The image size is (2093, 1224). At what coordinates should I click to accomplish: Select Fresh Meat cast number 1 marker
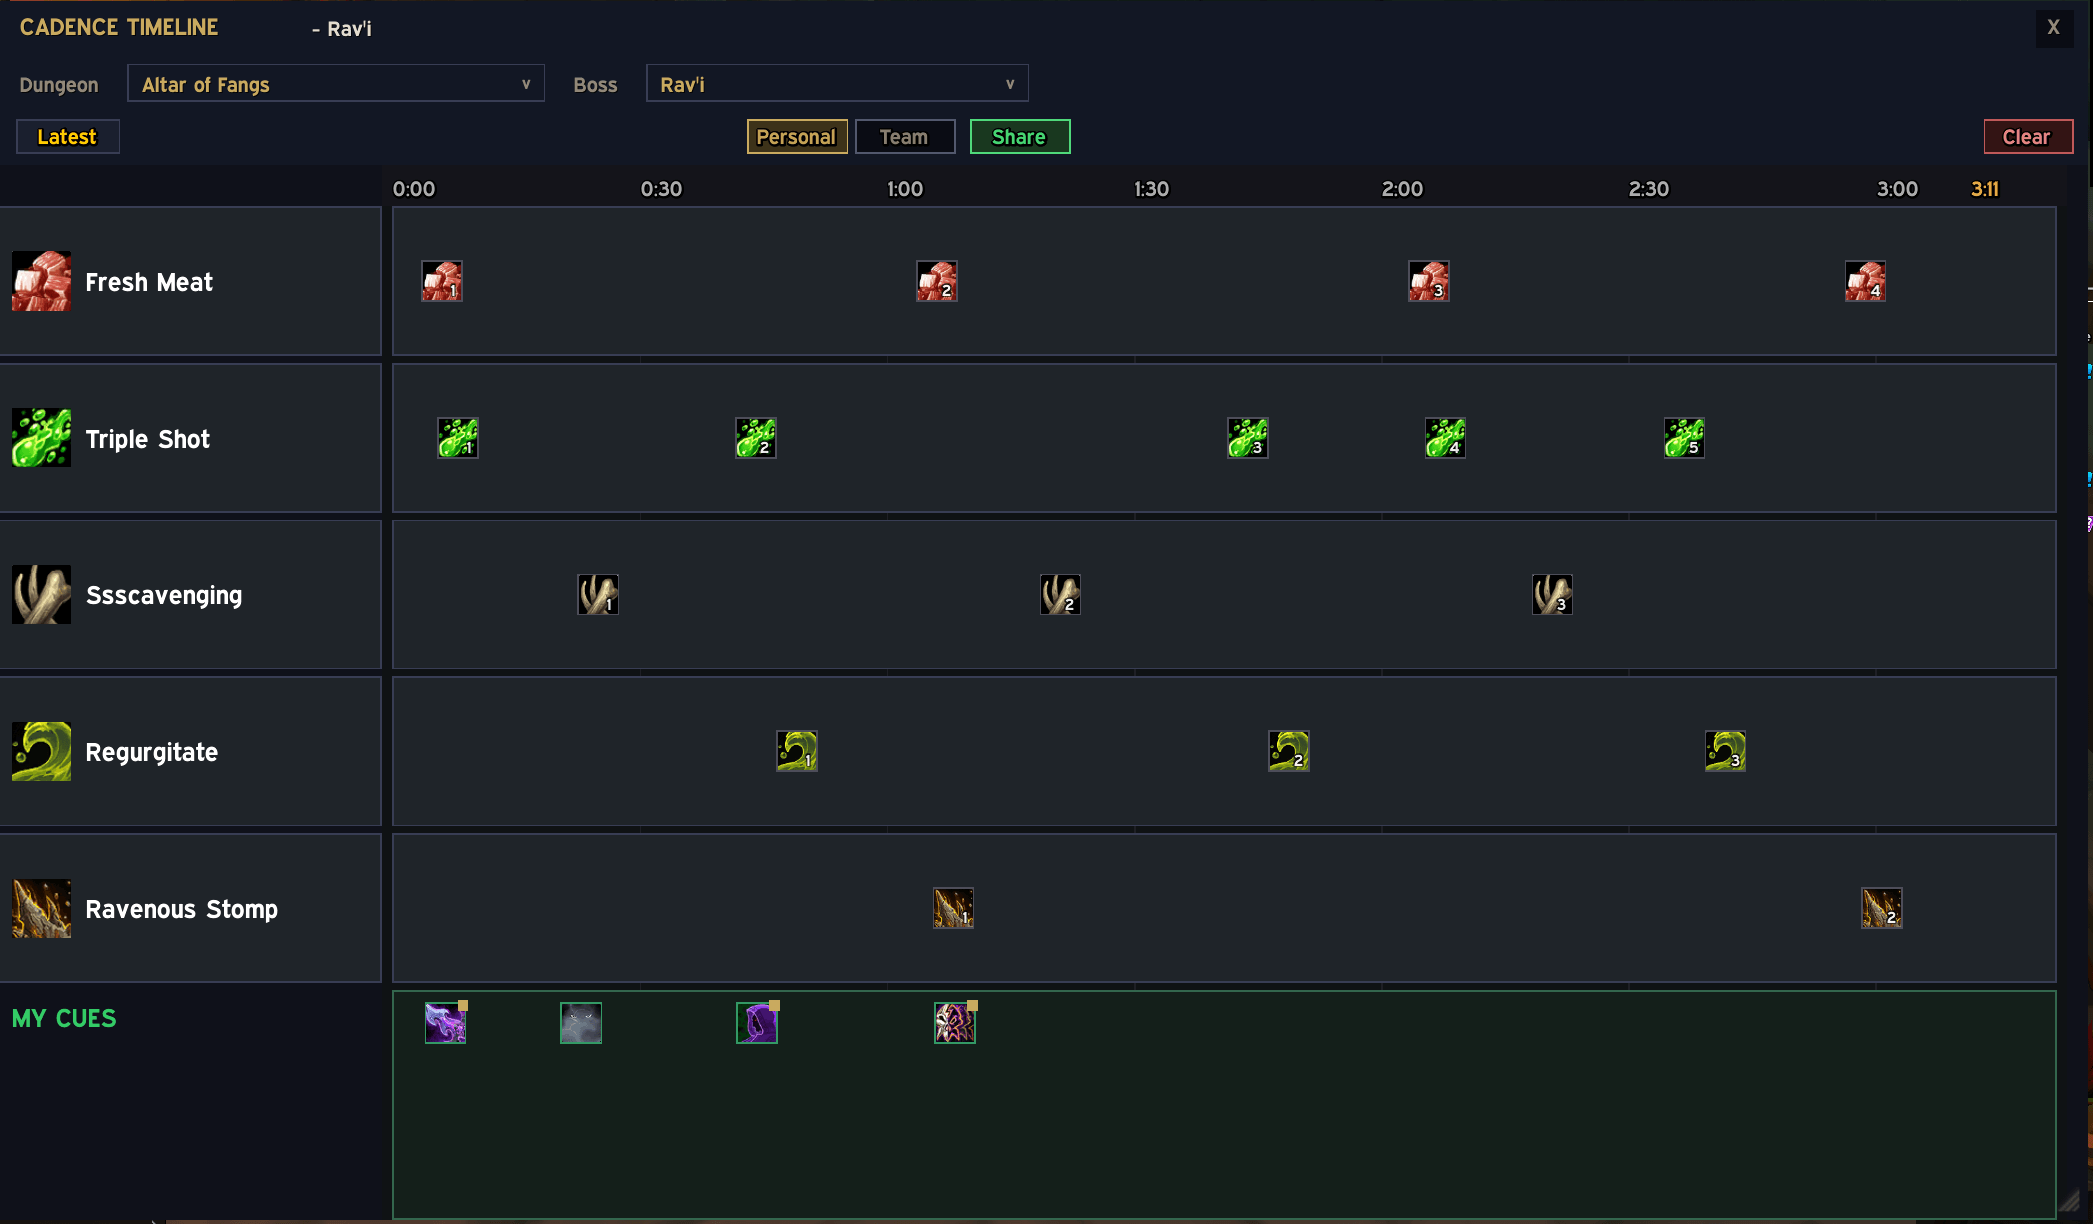[442, 281]
